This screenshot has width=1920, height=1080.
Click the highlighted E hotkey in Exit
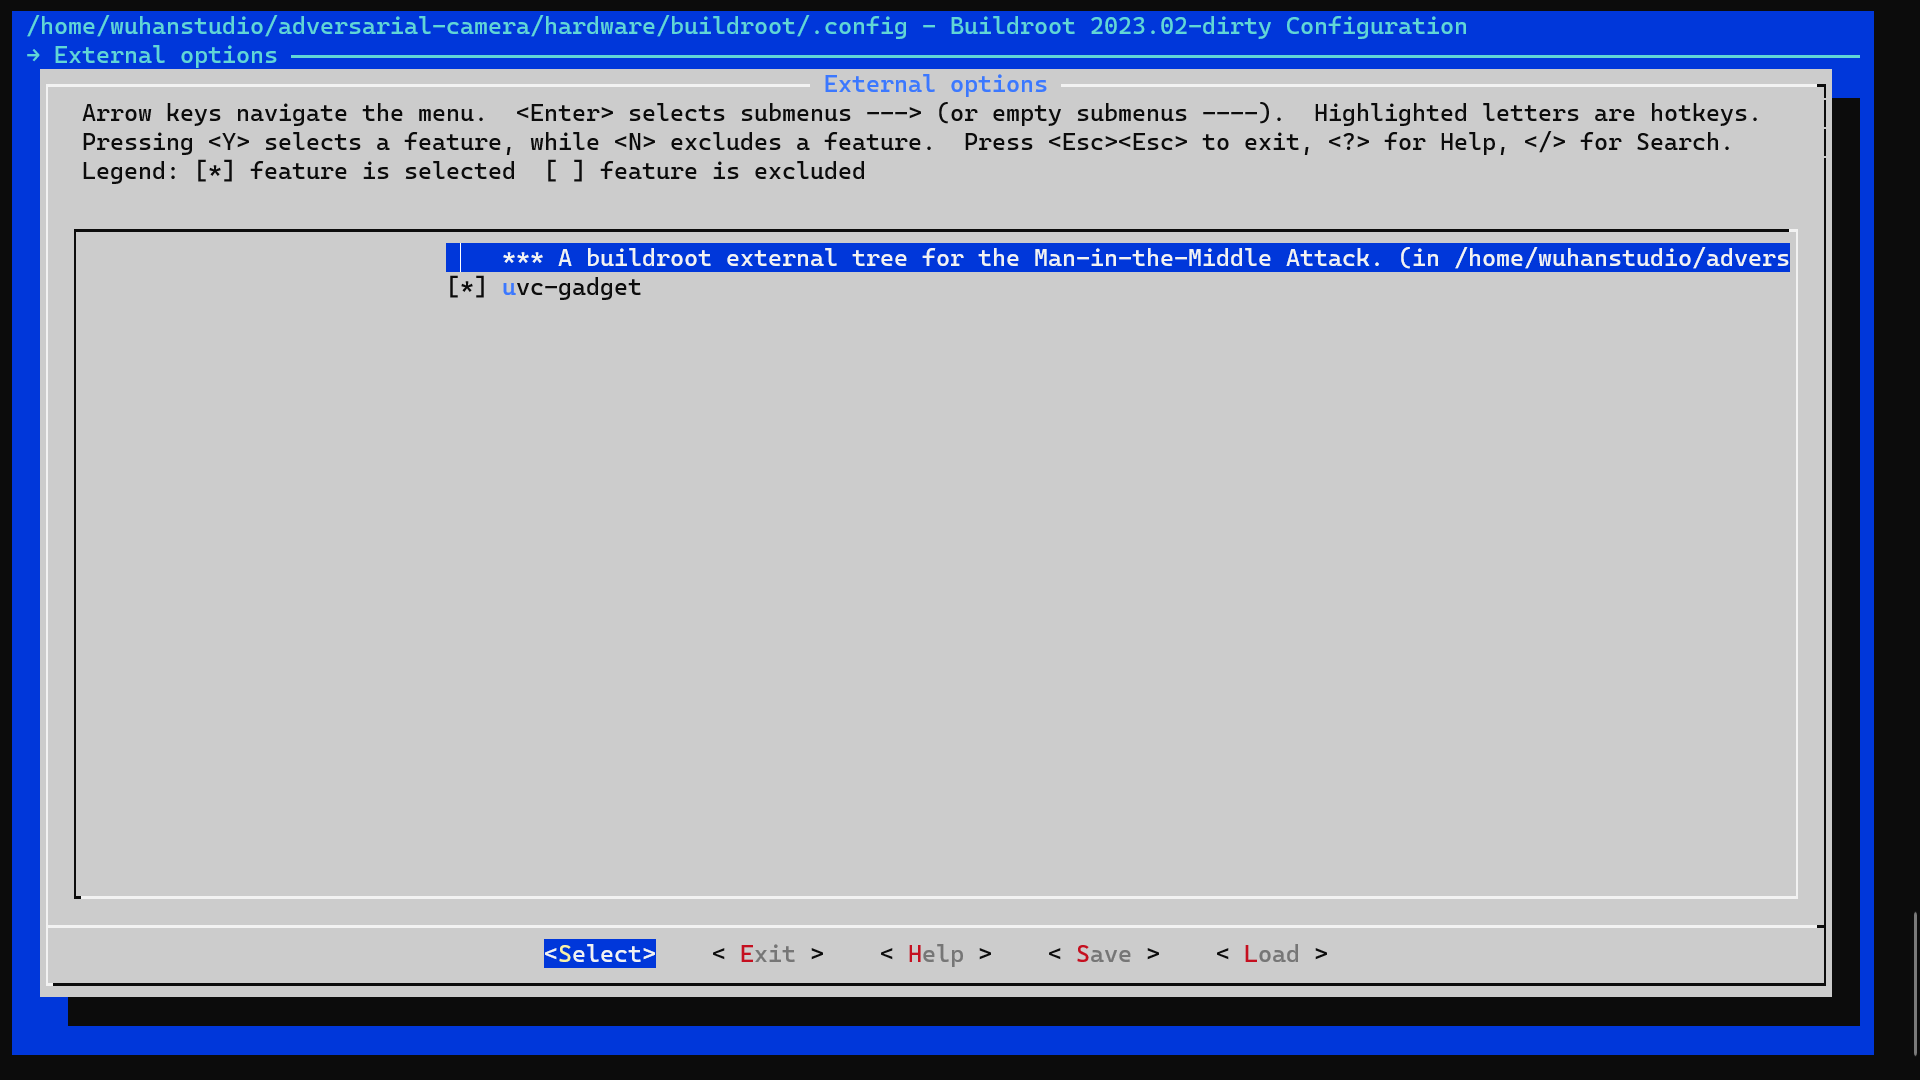(x=748, y=954)
